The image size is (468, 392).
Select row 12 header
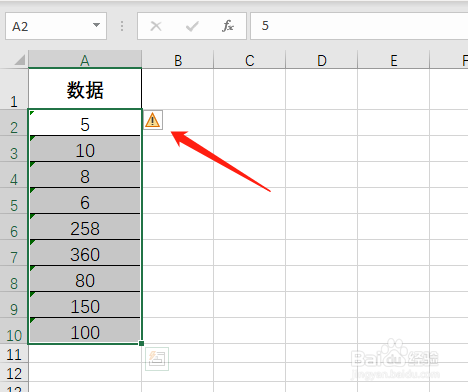(14, 373)
